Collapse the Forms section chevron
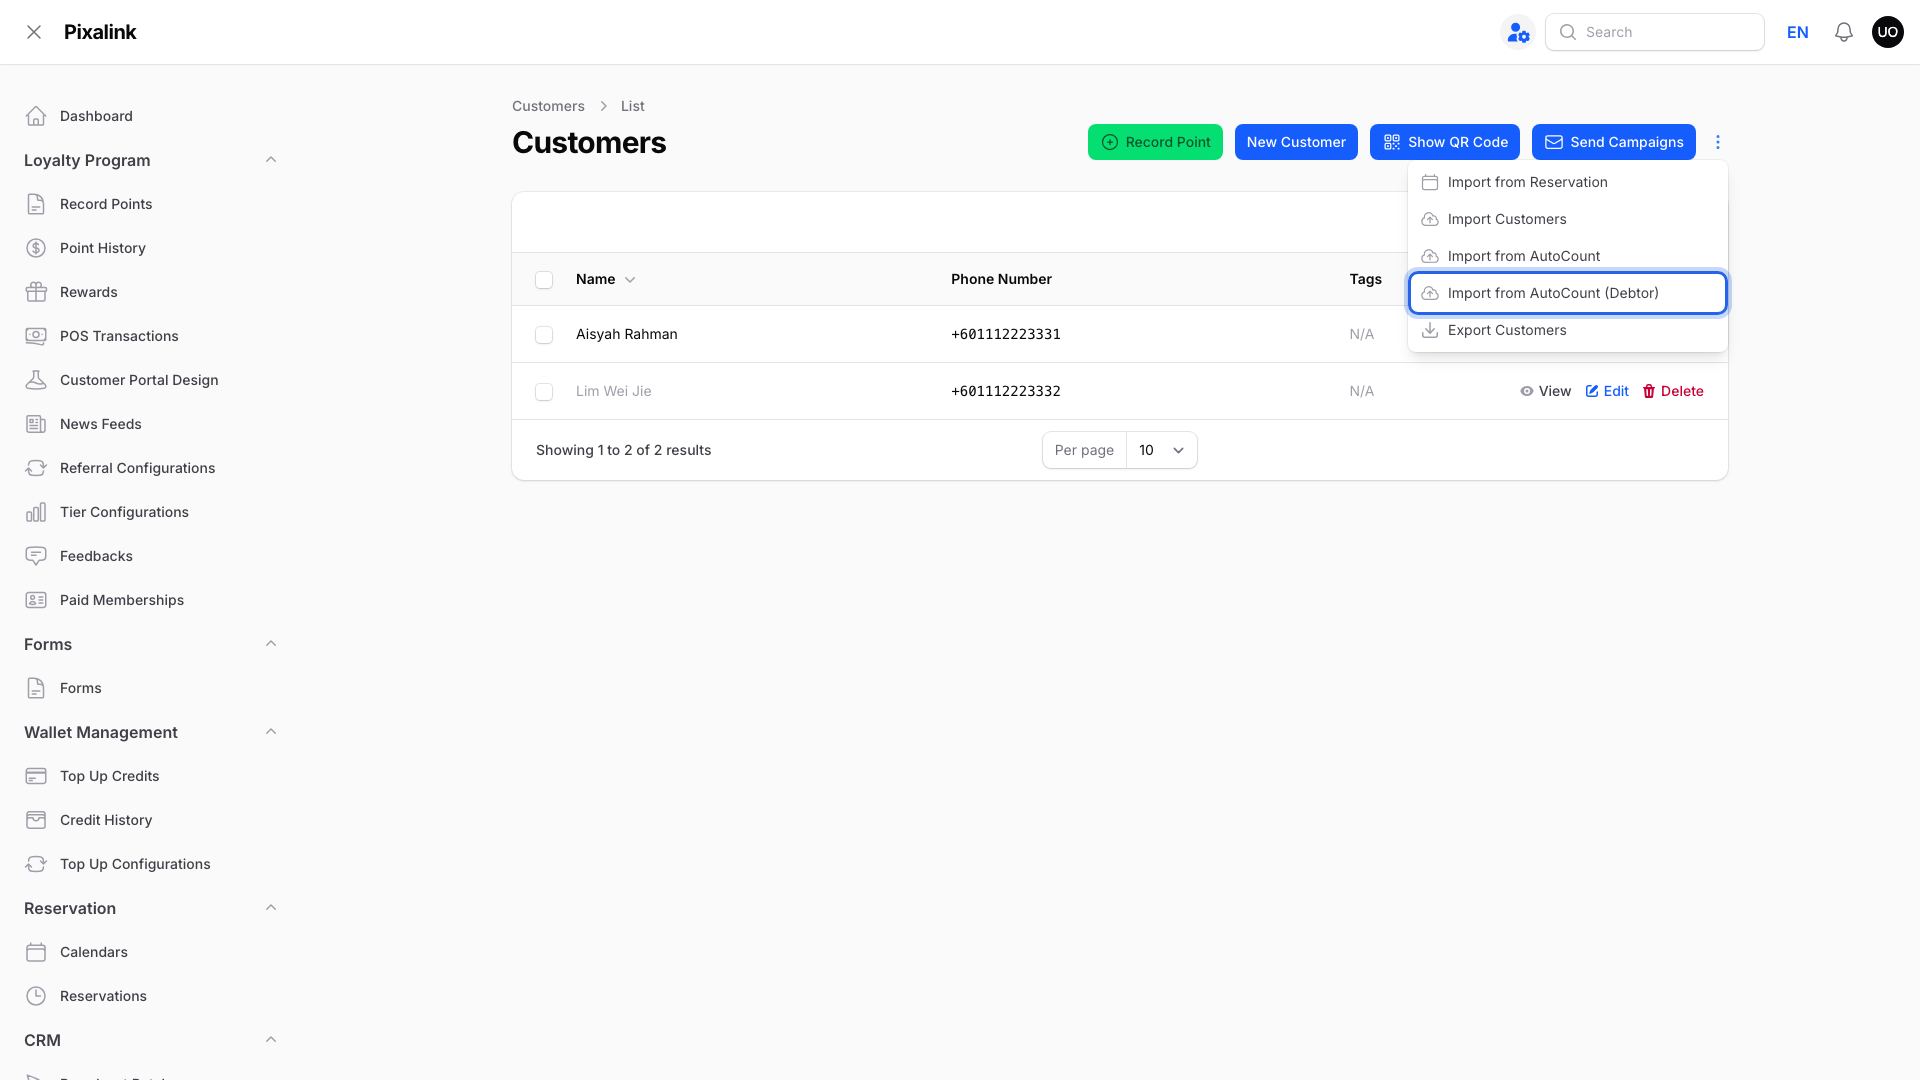The width and height of the screenshot is (1920, 1080). pyautogui.click(x=271, y=644)
